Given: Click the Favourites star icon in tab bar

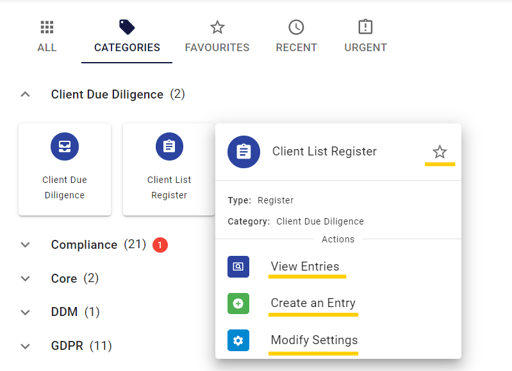Looking at the screenshot, I should 217,27.
